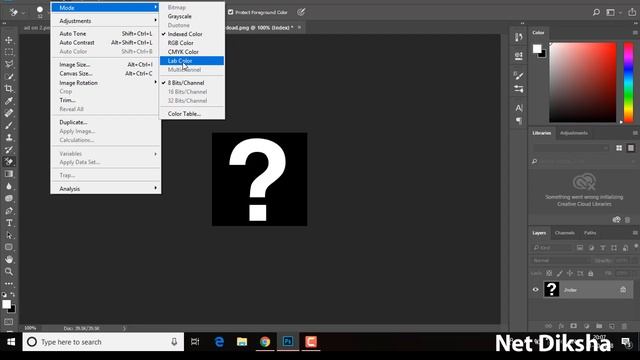Pick a color in the Color panel field
The height and width of the screenshot is (360, 640).
pyautogui.click(x=582, y=82)
